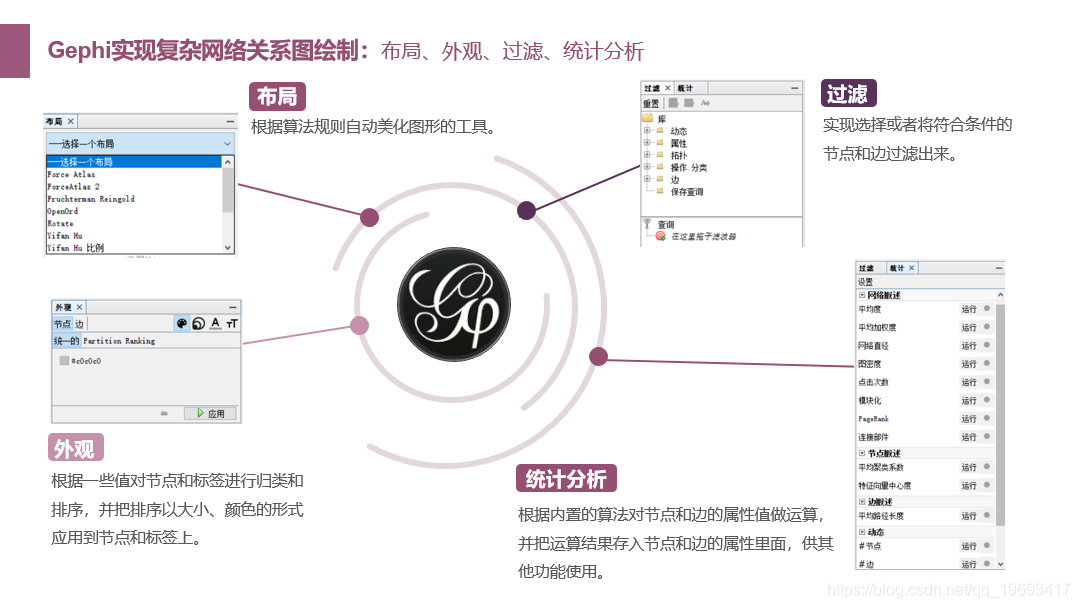Expand the 操作 分类 tree node

(647, 167)
